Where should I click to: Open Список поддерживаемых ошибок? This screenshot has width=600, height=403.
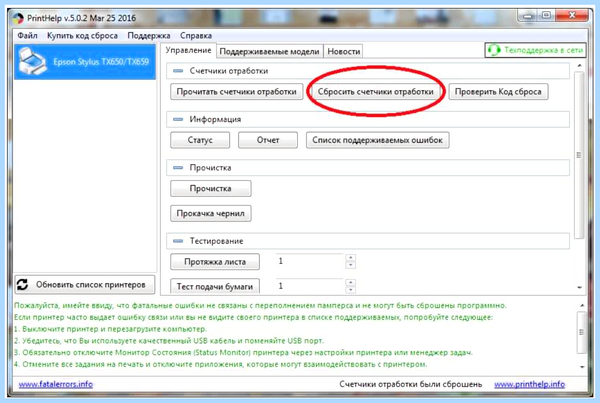tap(377, 140)
